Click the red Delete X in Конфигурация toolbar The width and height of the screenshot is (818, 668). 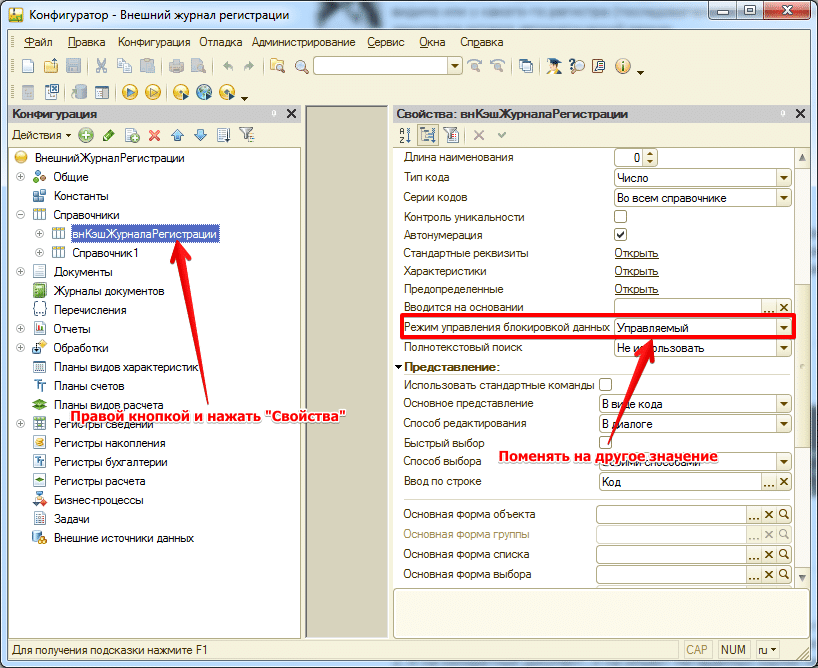[154, 135]
